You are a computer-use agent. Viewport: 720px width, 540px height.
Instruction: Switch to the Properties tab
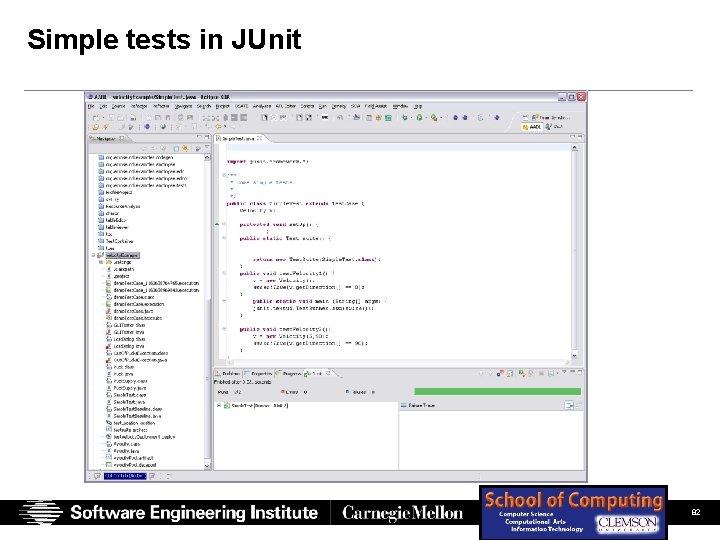coord(259,373)
